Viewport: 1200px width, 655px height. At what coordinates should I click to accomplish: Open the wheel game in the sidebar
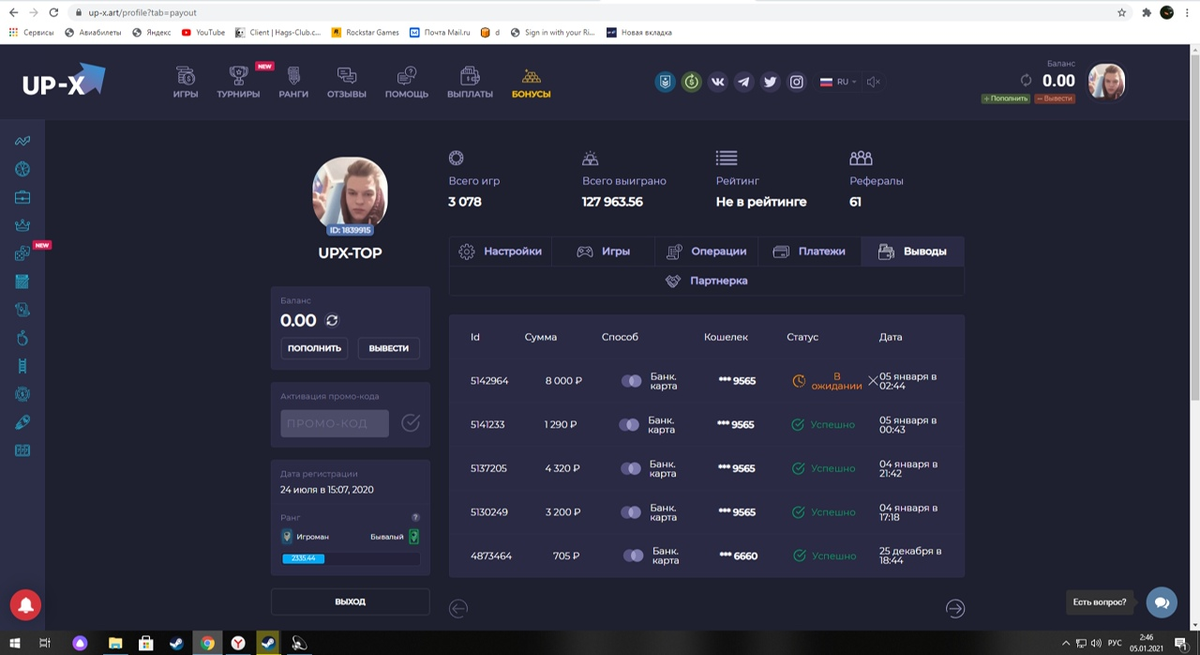pyautogui.click(x=22, y=169)
